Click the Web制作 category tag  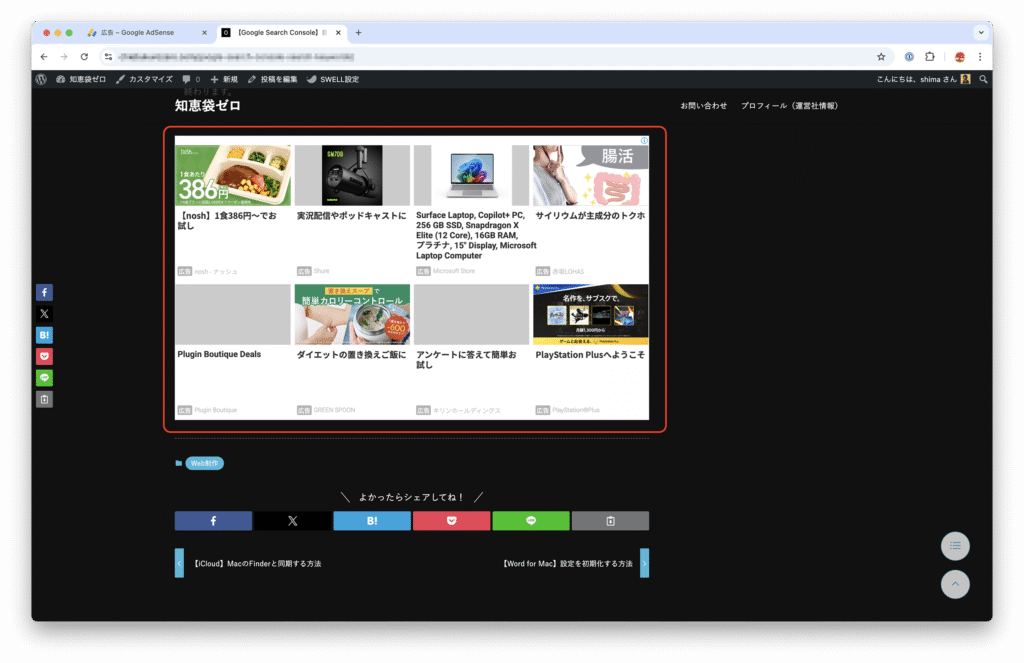(204, 463)
